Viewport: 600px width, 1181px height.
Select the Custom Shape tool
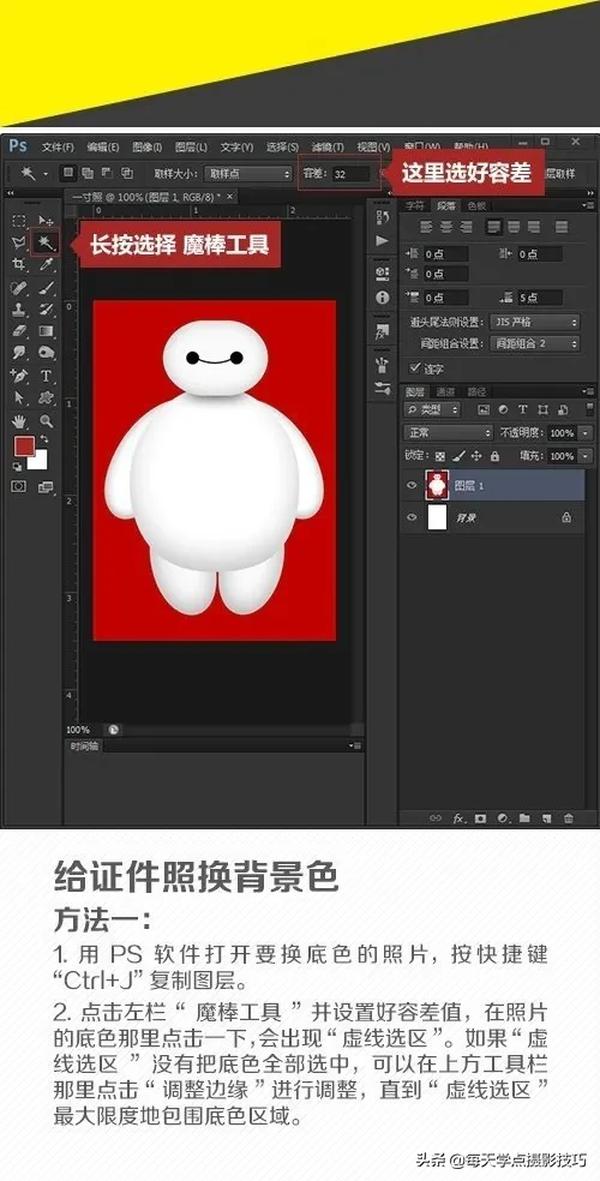coord(46,397)
